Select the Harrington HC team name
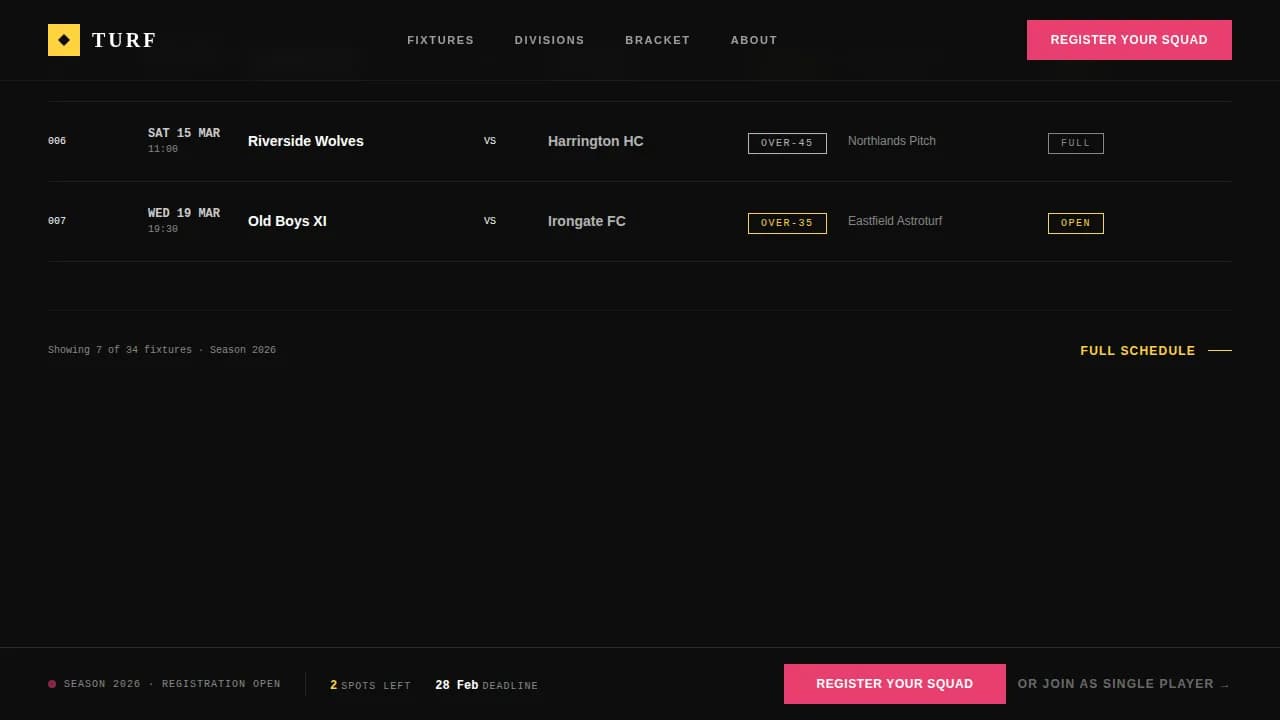1280x720 pixels. [x=595, y=141]
